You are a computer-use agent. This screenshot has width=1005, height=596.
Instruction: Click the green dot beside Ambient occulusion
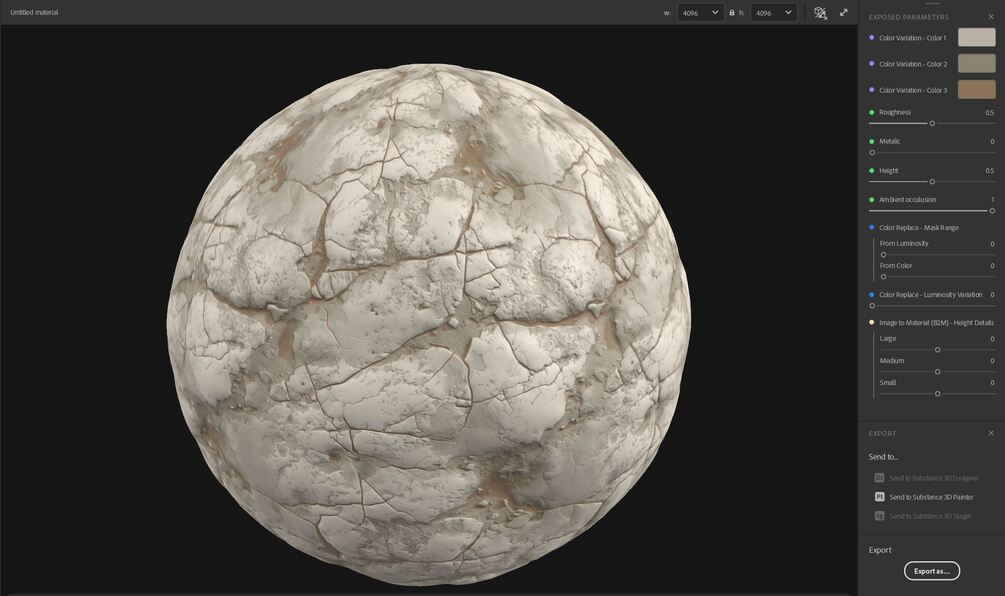coord(871,199)
